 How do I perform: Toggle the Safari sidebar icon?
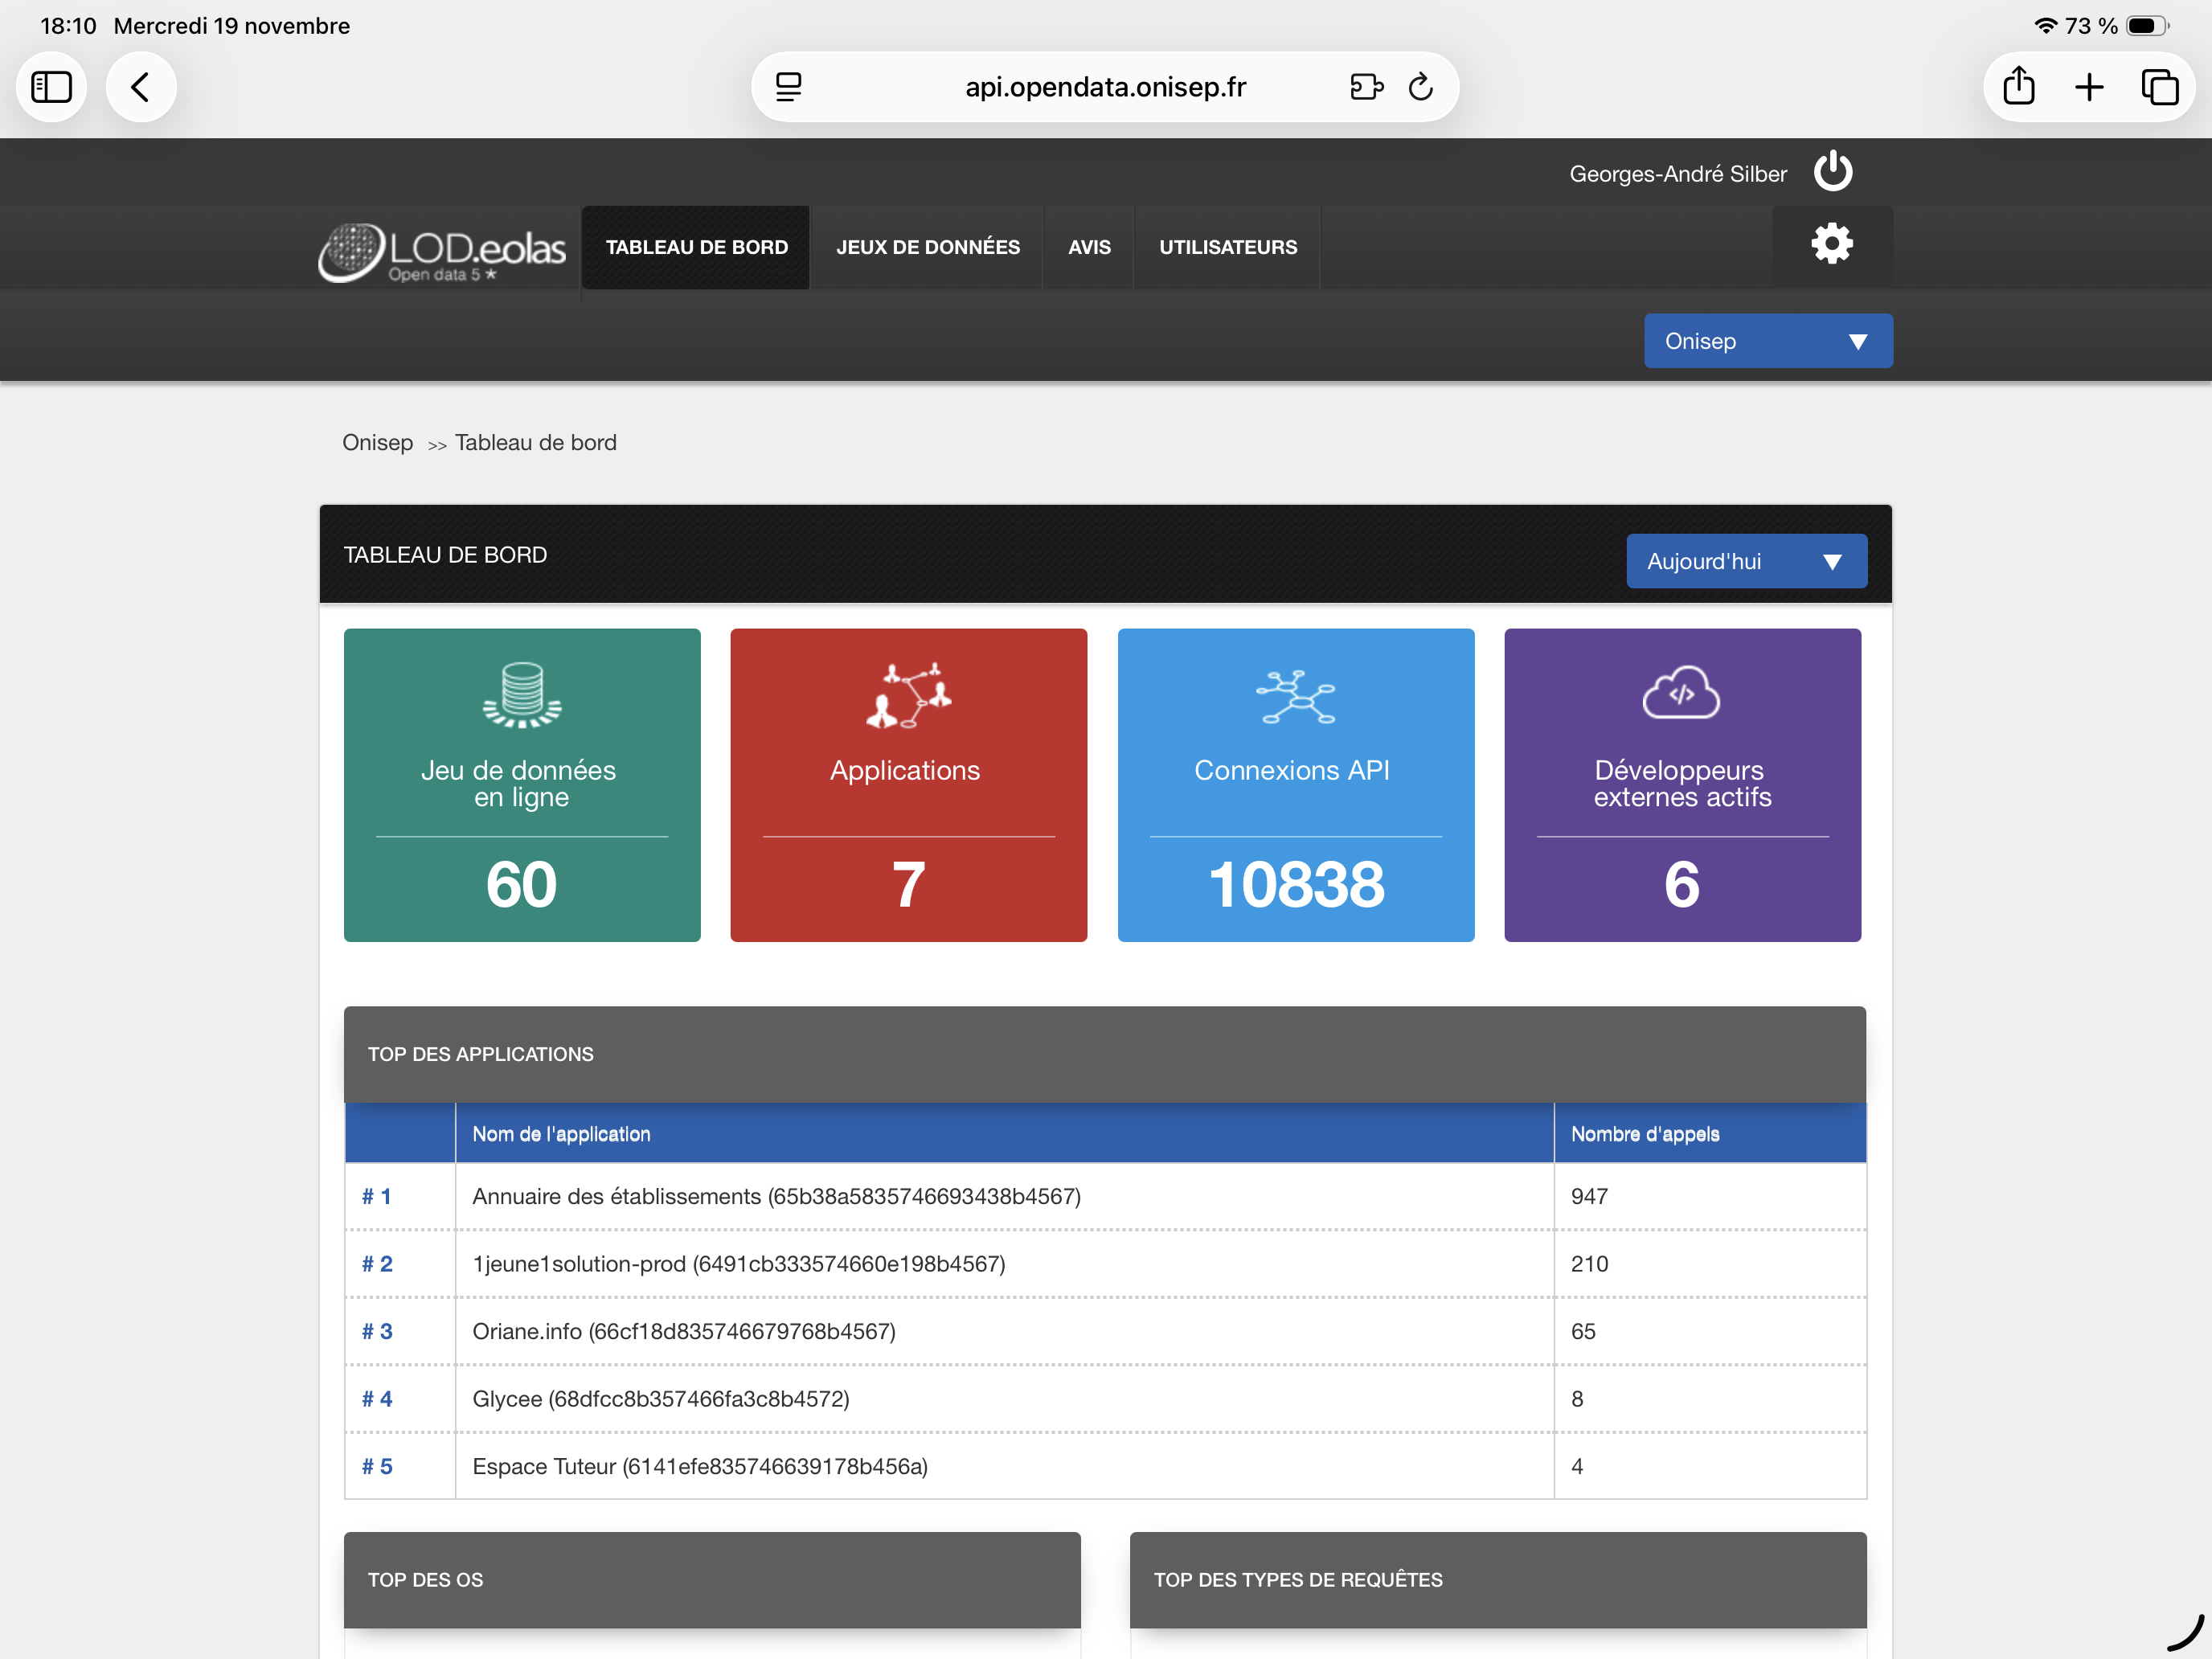[x=51, y=87]
